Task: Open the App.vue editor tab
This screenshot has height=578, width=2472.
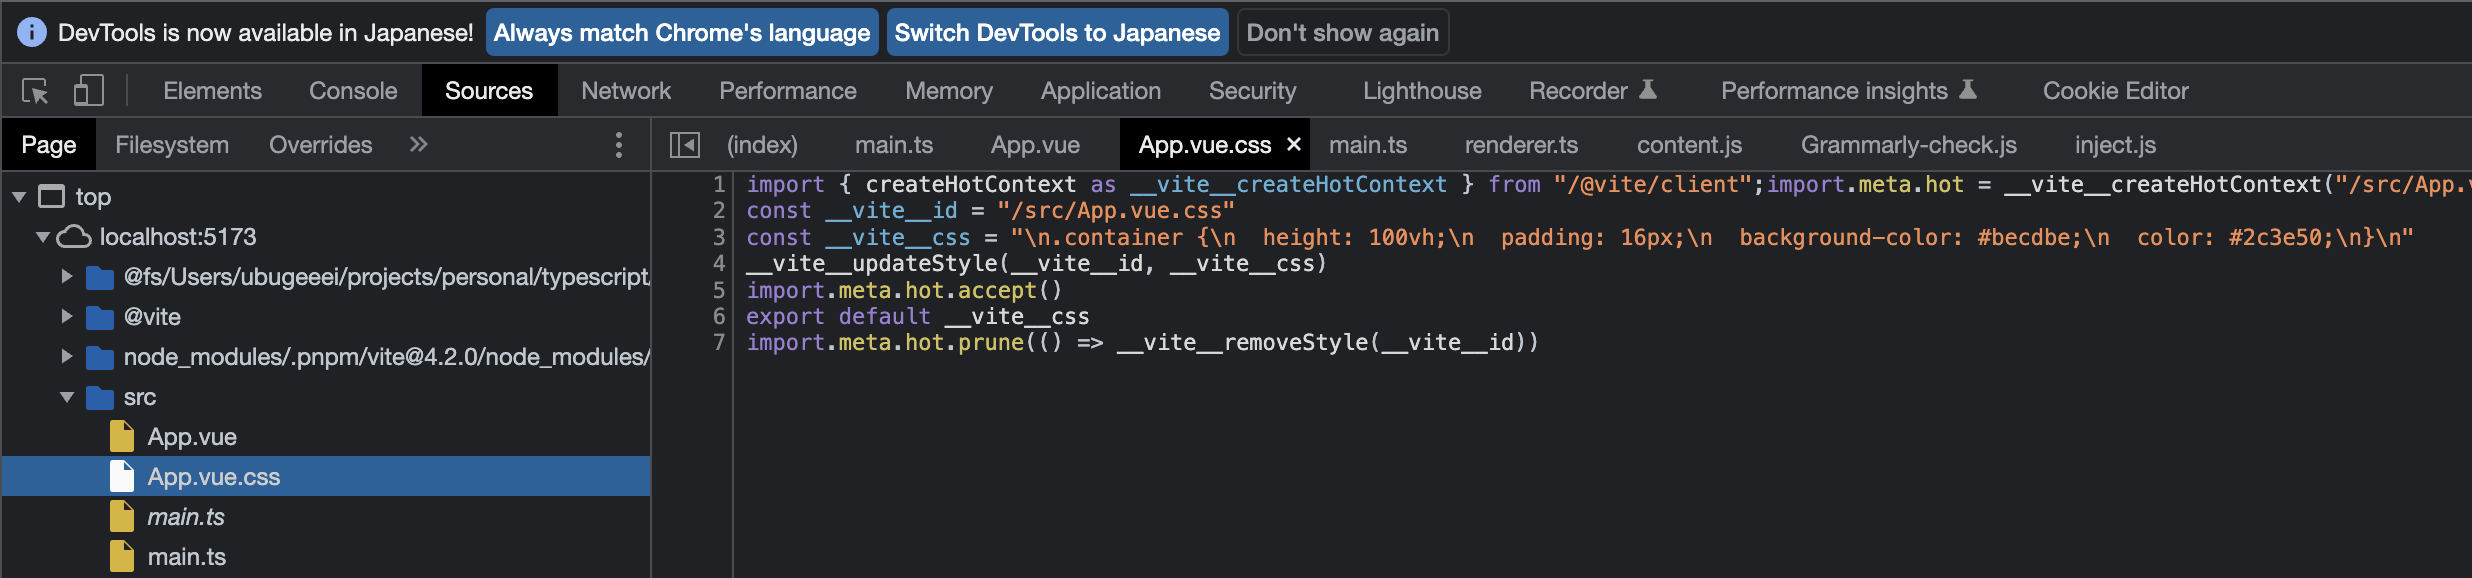Action: pos(1035,145)
